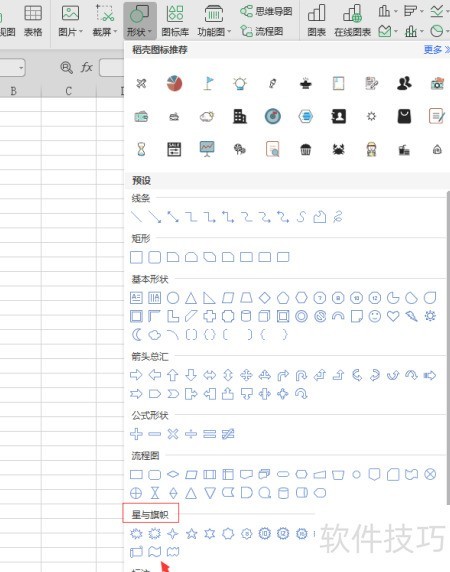Open the 截屏 screenshot dropdown
450x572 pixels.
click(105, 21)
